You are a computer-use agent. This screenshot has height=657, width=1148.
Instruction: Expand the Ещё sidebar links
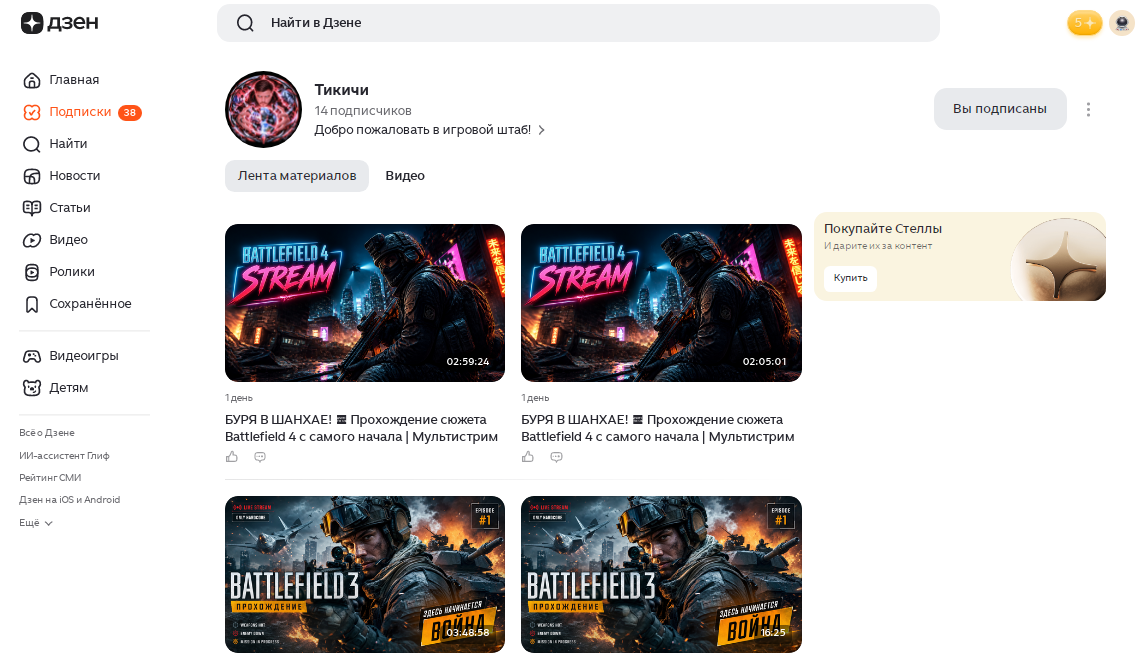click(36, 523)
